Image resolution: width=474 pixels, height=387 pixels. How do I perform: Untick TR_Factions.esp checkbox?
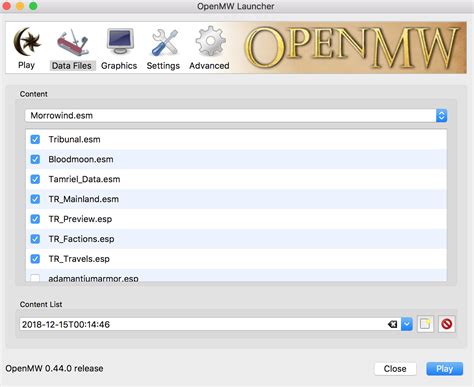coord(35,239)
